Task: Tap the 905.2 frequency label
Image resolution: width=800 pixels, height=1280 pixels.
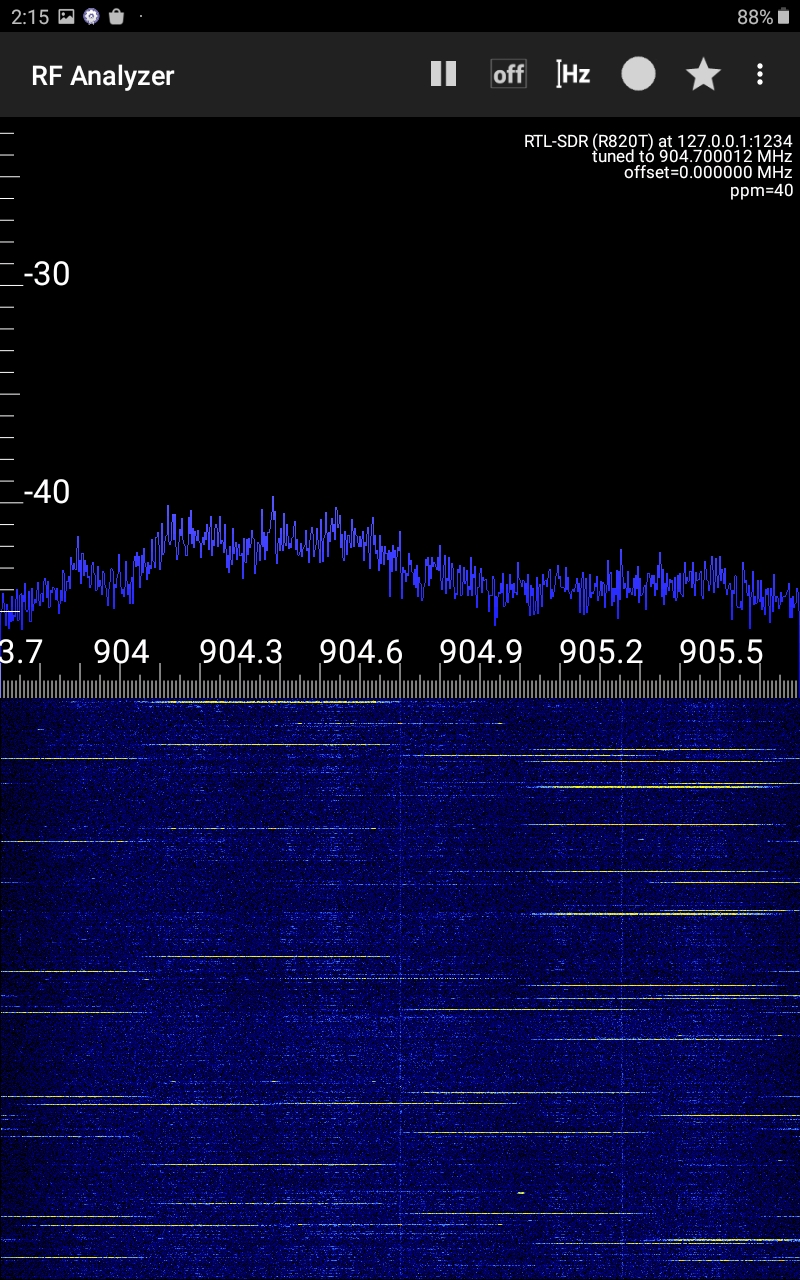Action: 601,652
